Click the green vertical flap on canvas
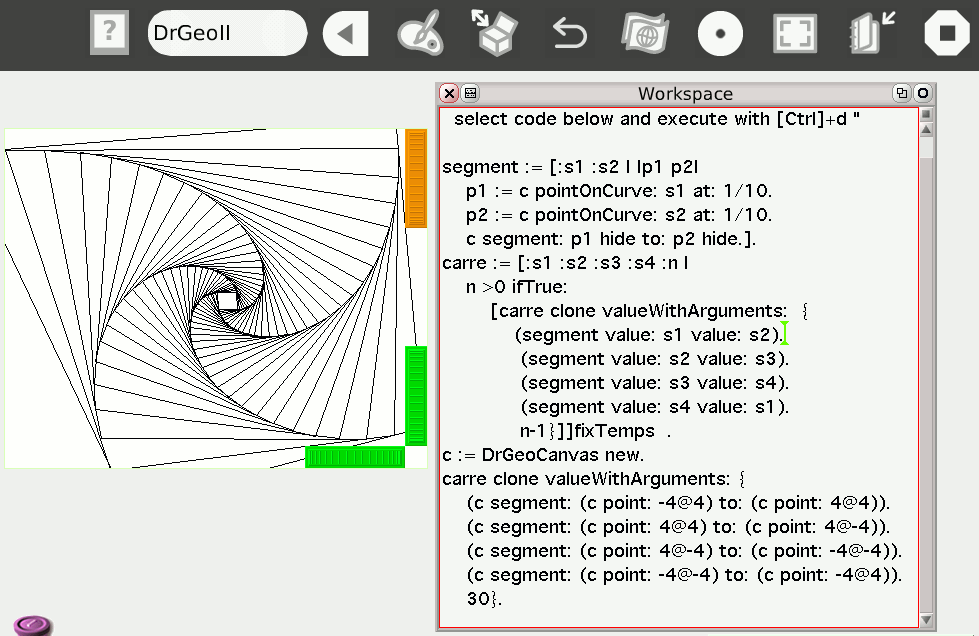The image size is (979, 636). (x=416, y=395)
